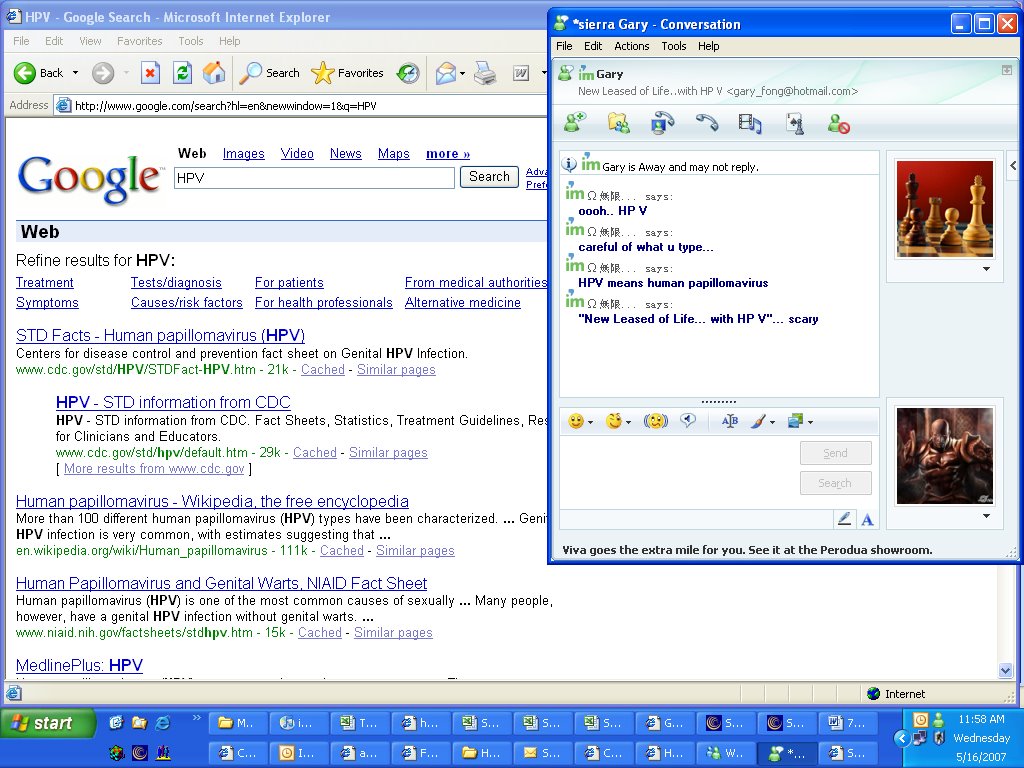Open the Mail dropdown arrow in IE toolbar

462,73
